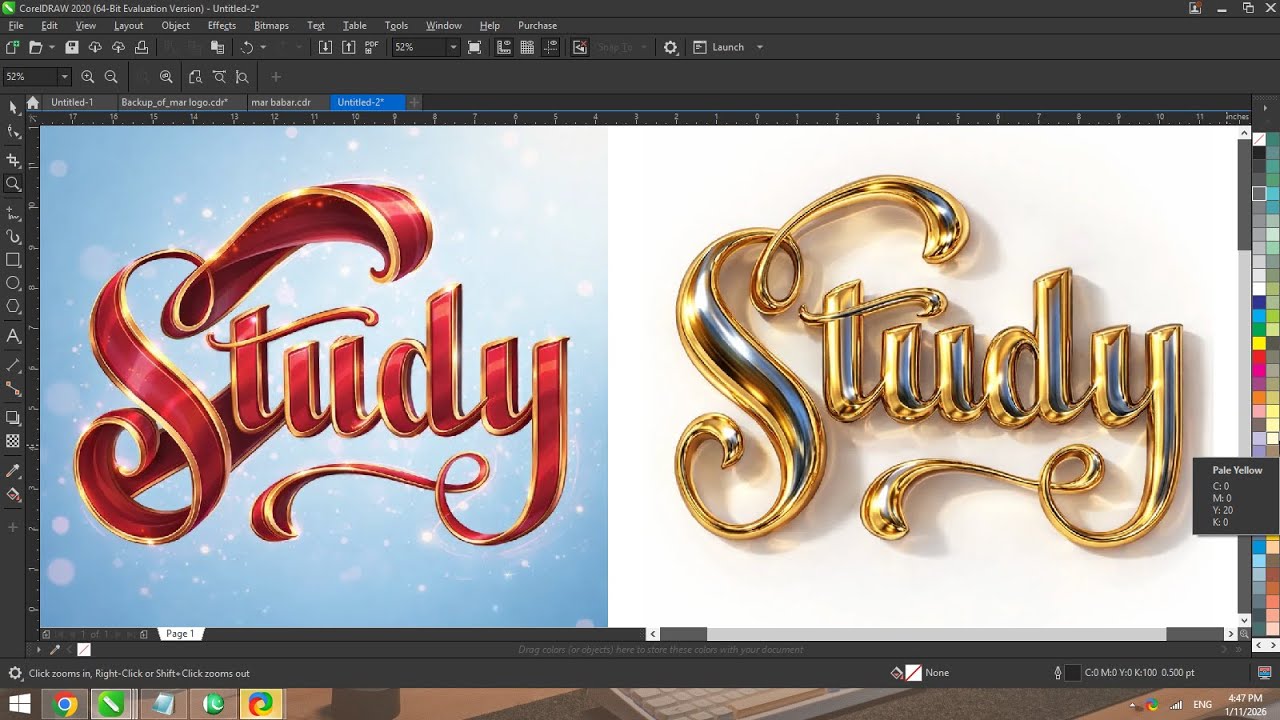Screen dimensions: 1280x720
Task: Open Google Chrome from the taskbar
Action: pos(64,704)
